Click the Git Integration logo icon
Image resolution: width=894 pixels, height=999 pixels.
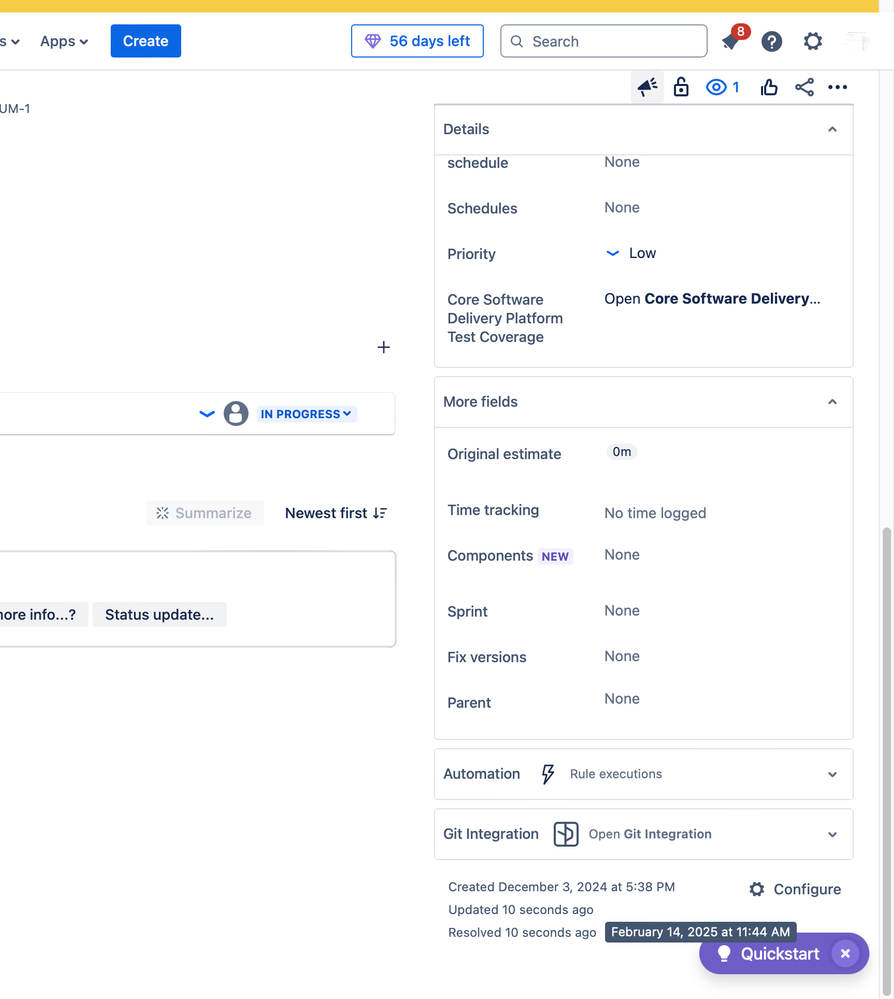(566, 834)
